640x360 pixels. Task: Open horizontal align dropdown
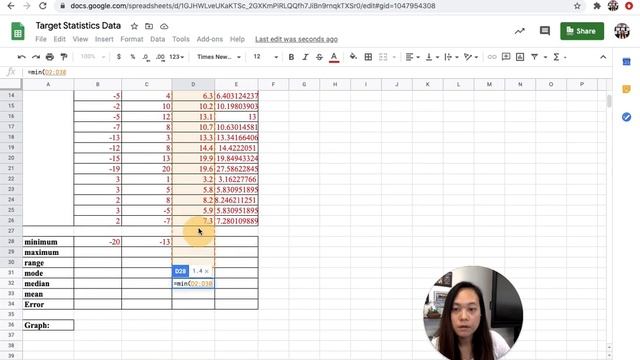pyautogui.click(x=412, y=57)
